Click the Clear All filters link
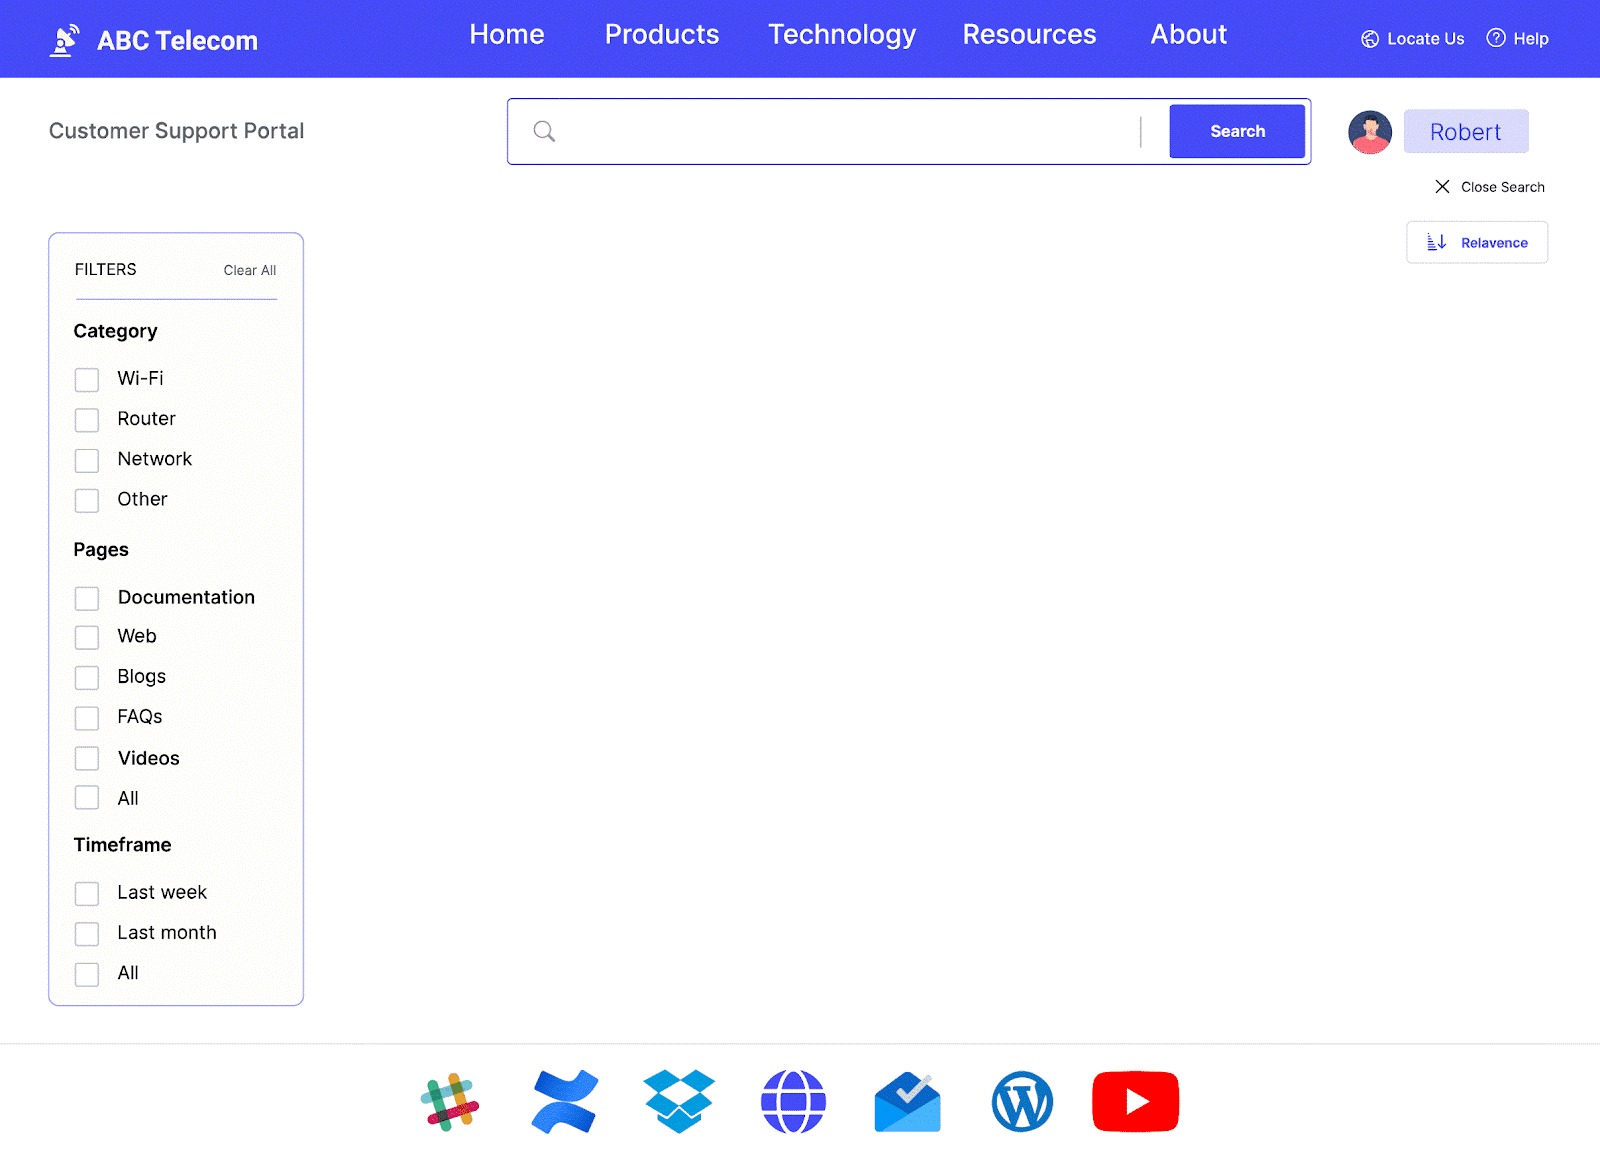The width and height of the screenshot is (1600, 1168). pyautogui.click(x=250, y=270)
